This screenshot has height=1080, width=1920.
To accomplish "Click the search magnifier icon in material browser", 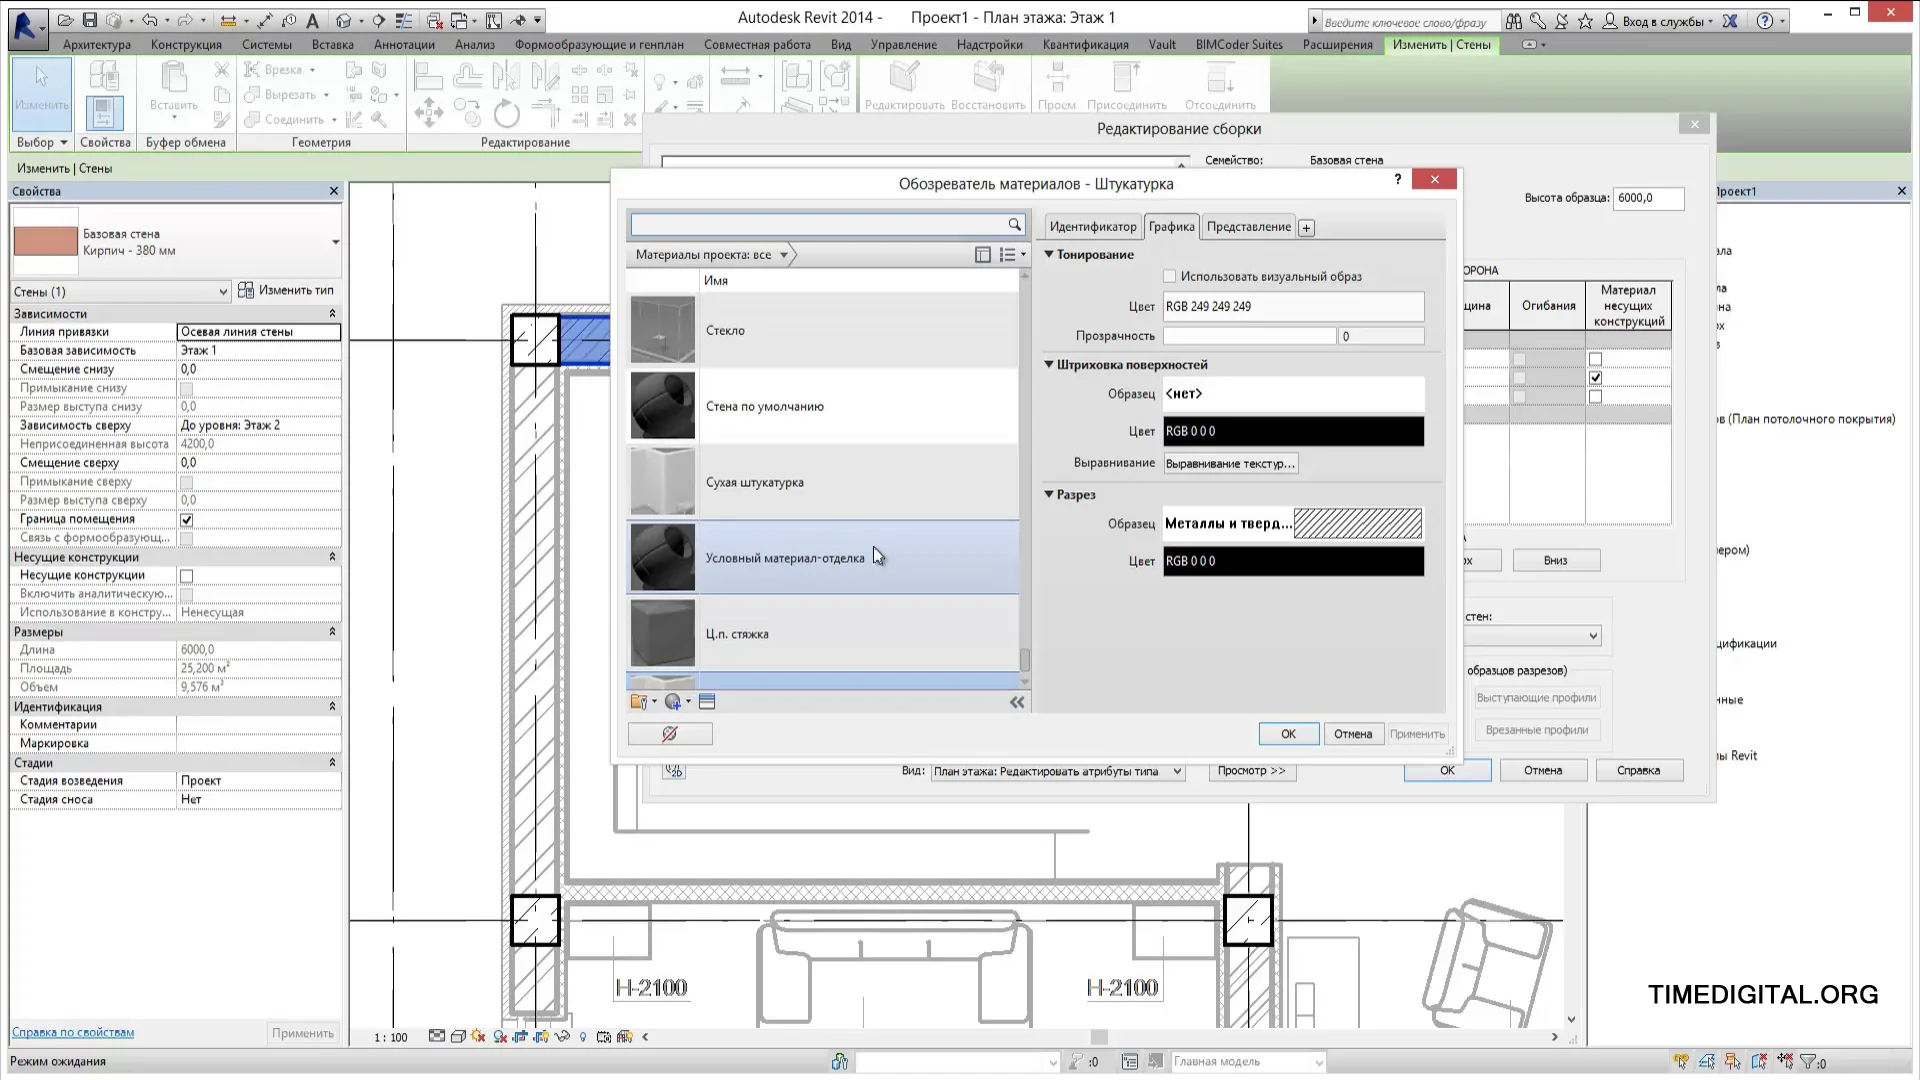I will coord(1014,225).
